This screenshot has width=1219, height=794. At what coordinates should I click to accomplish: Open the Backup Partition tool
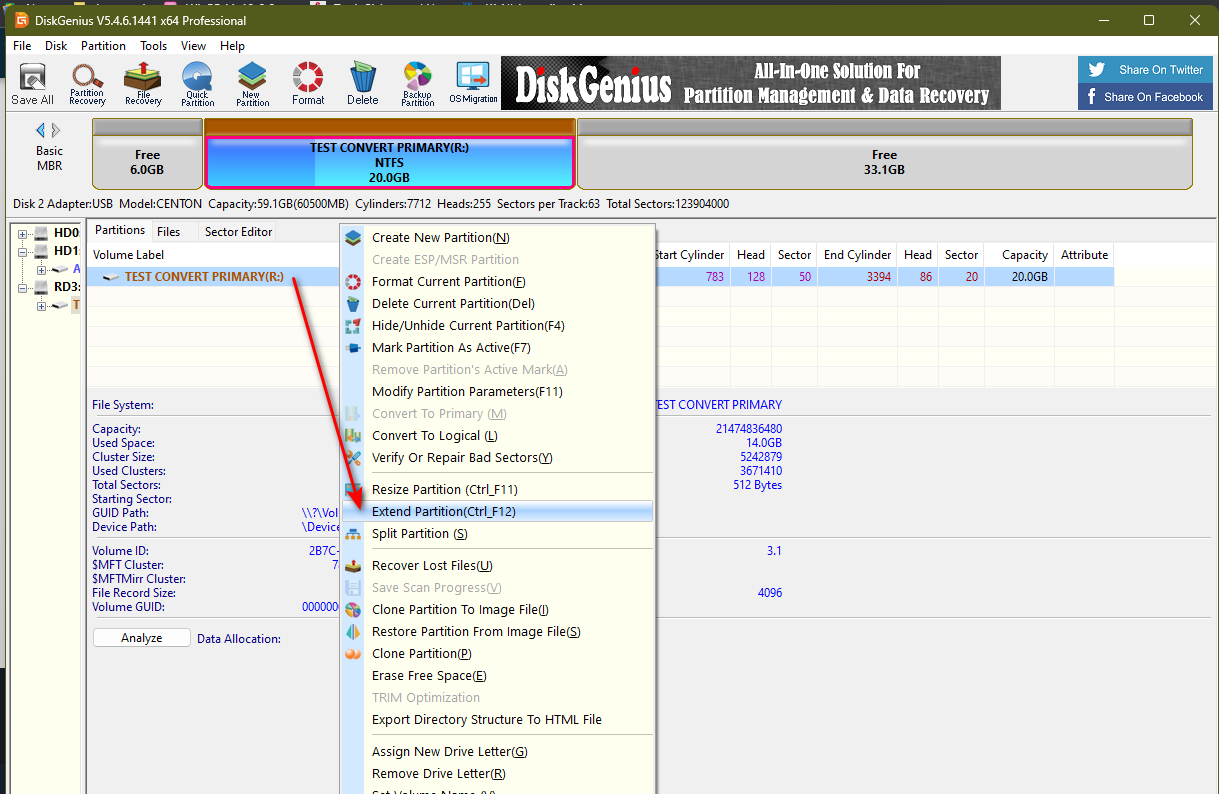[x=418, y=83]
